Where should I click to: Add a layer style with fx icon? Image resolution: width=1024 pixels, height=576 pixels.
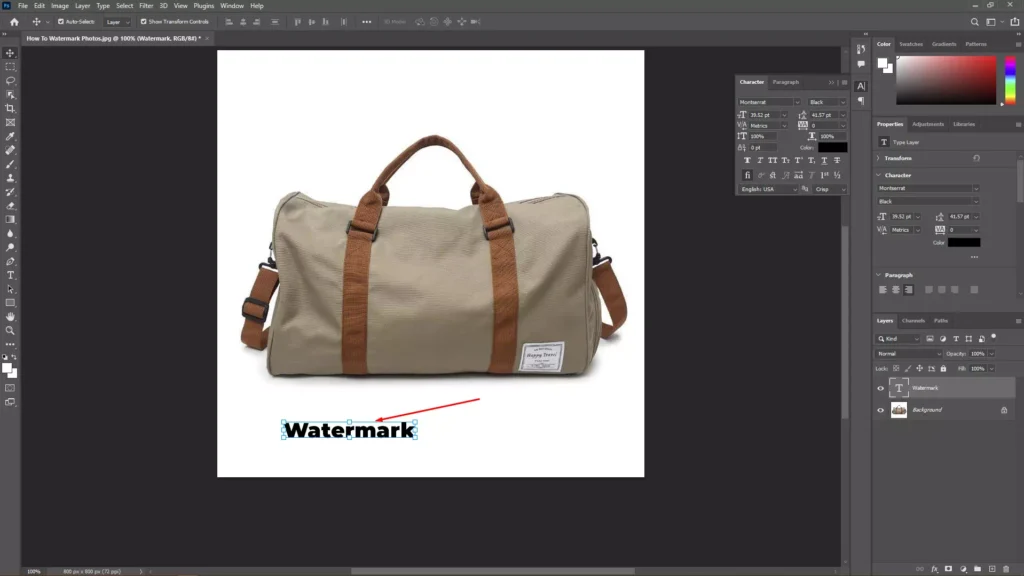coord(935,569)
